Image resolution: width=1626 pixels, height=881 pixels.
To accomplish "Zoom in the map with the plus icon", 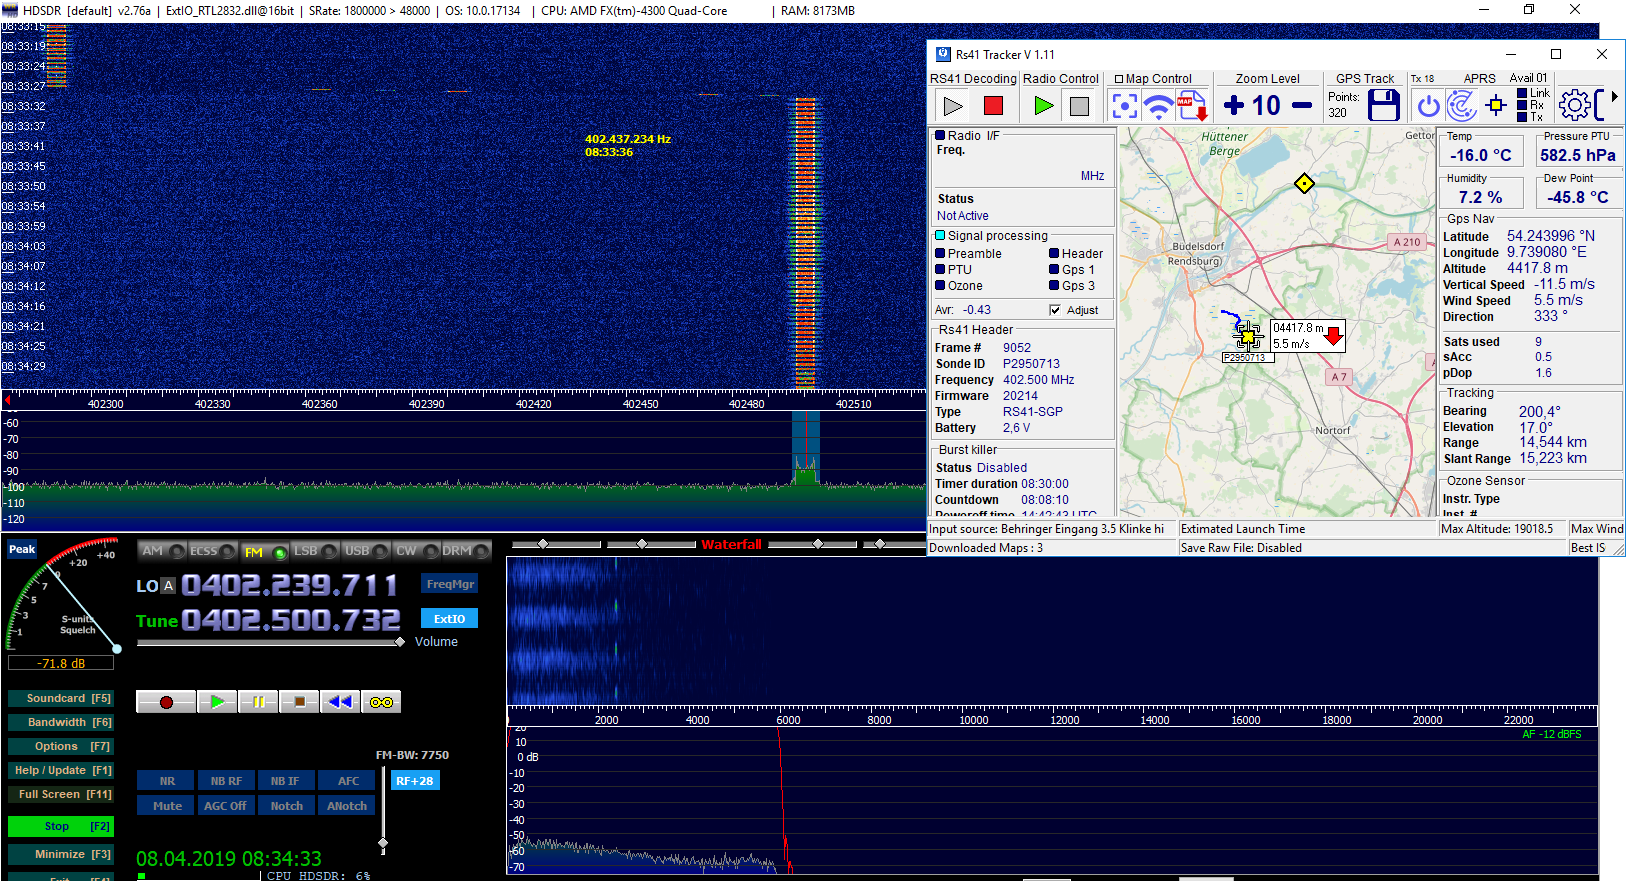I will tap(1234, 105).
